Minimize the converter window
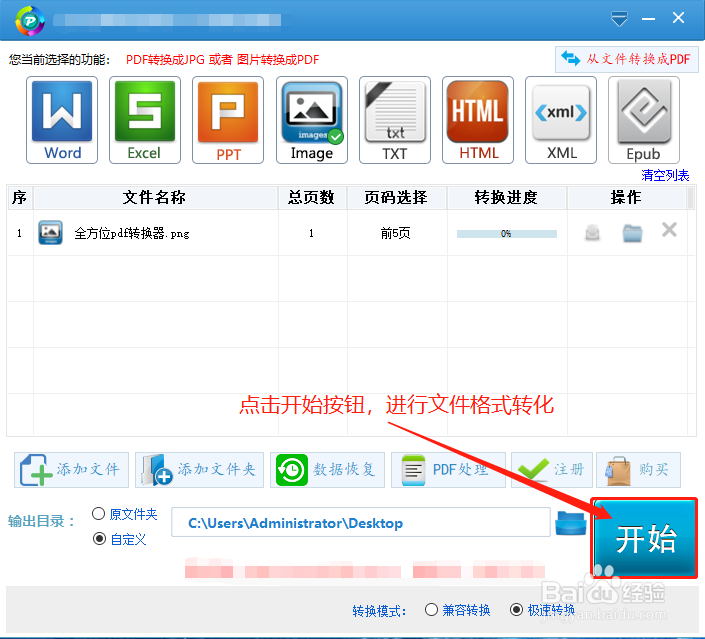705x639 pixels. (x=648, y=18)
